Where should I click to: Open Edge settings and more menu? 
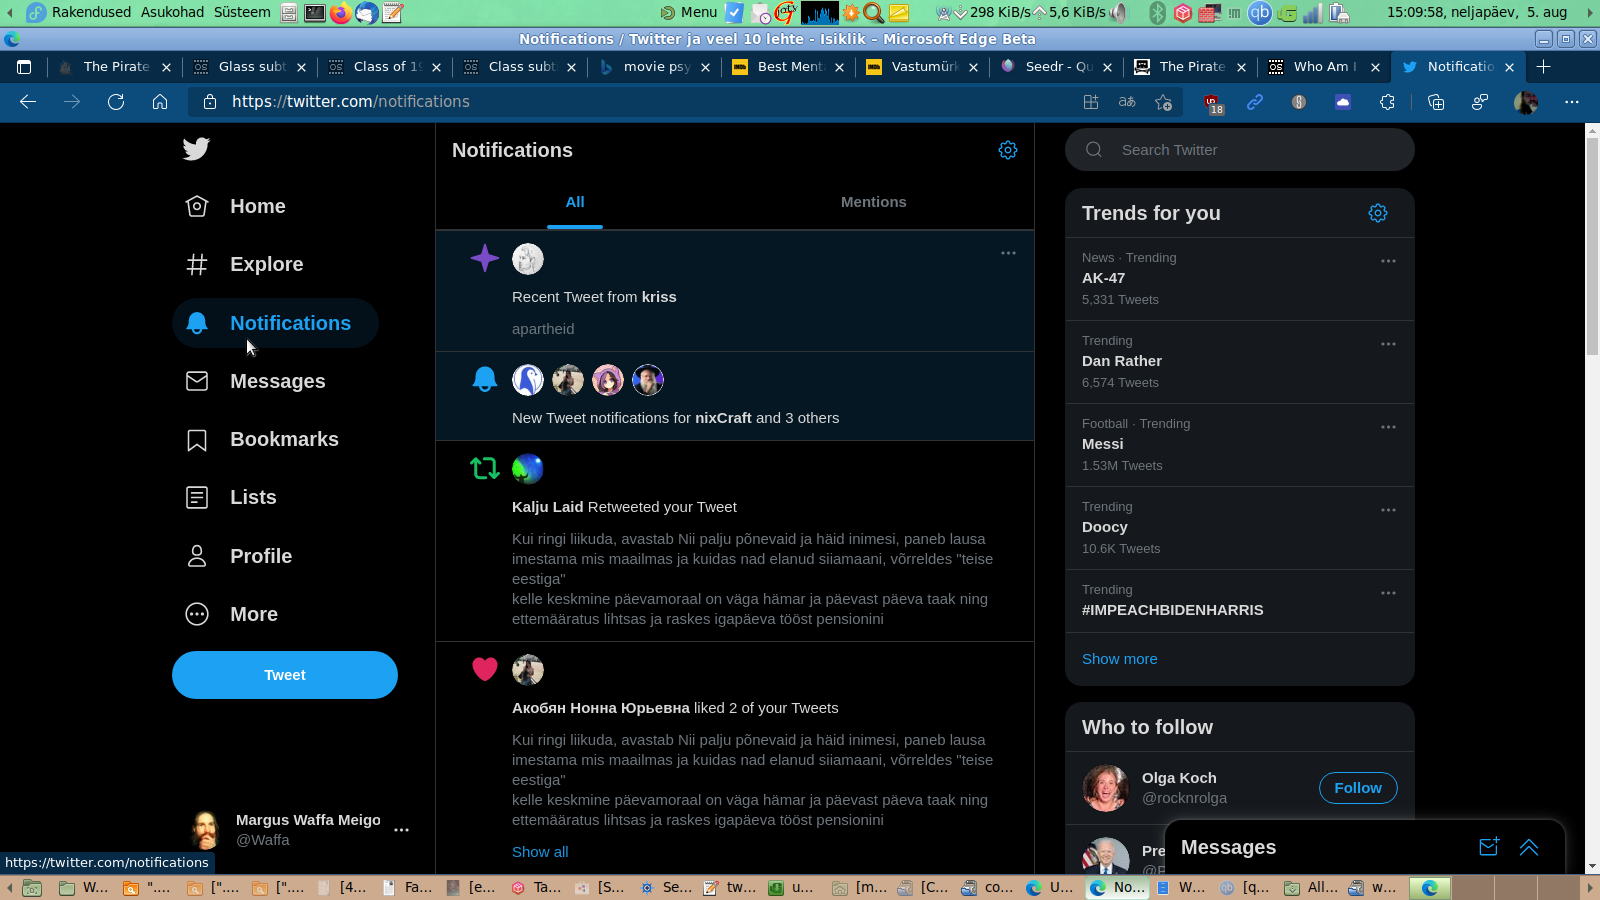(1572, 102)
